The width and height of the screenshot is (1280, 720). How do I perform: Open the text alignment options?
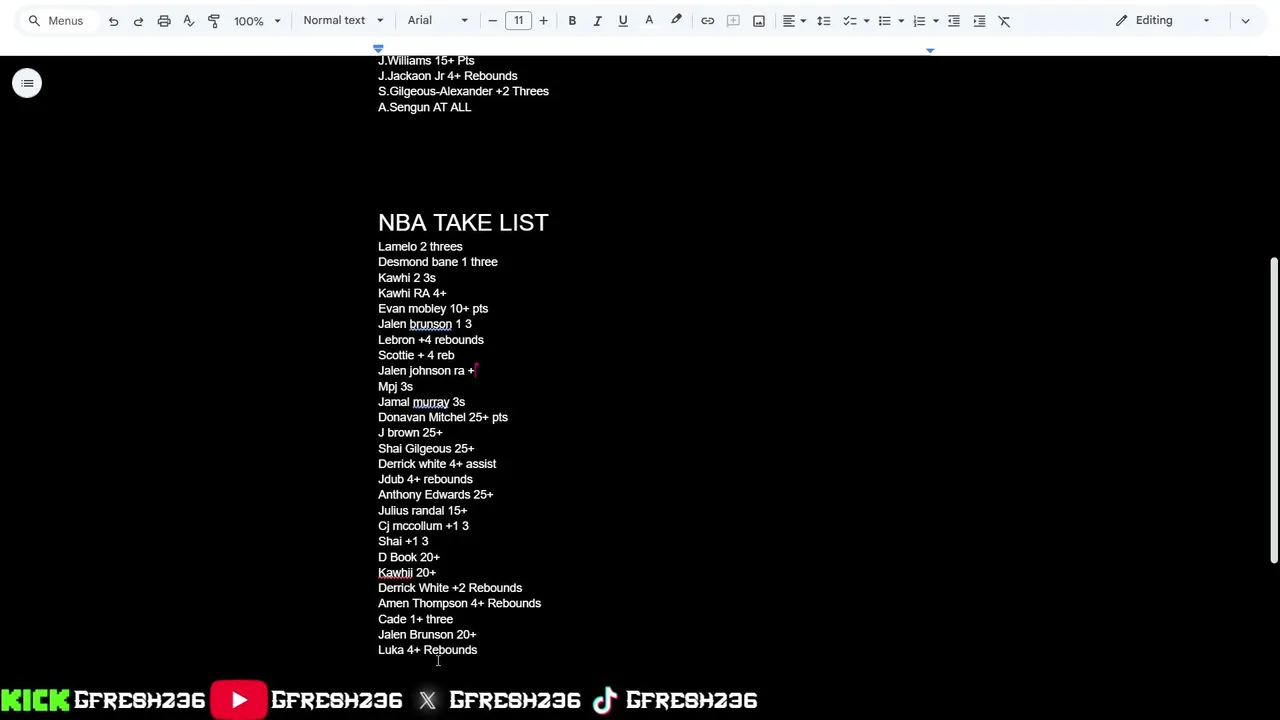(794, 20)
